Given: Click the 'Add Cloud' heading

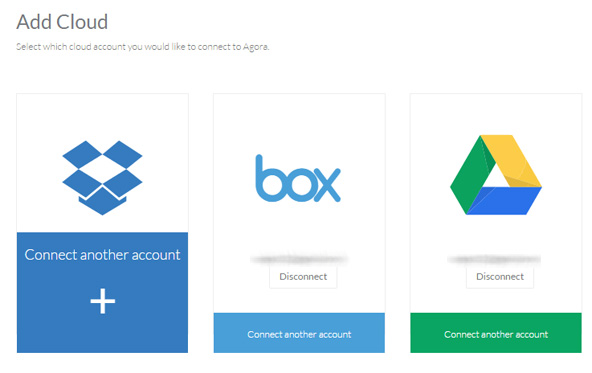Looking at the screenshot, I should point(62,22).
